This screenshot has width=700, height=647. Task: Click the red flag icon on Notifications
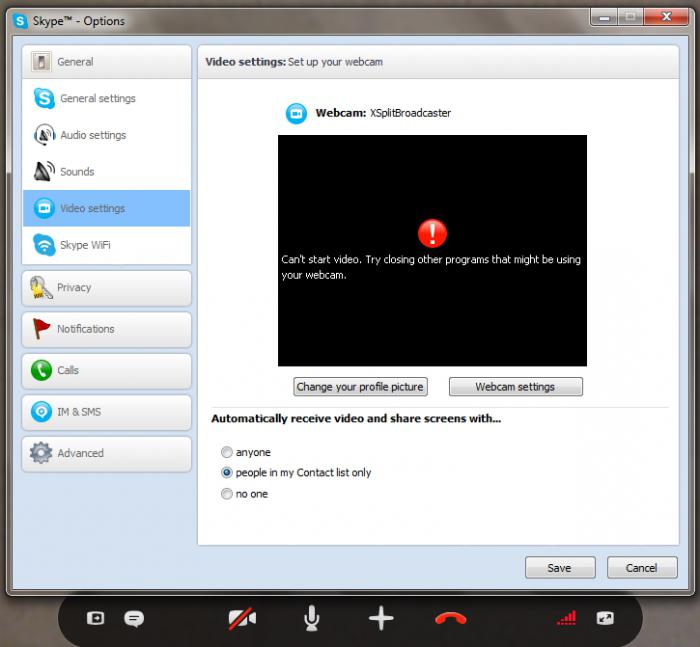click(x=41, y=329)
